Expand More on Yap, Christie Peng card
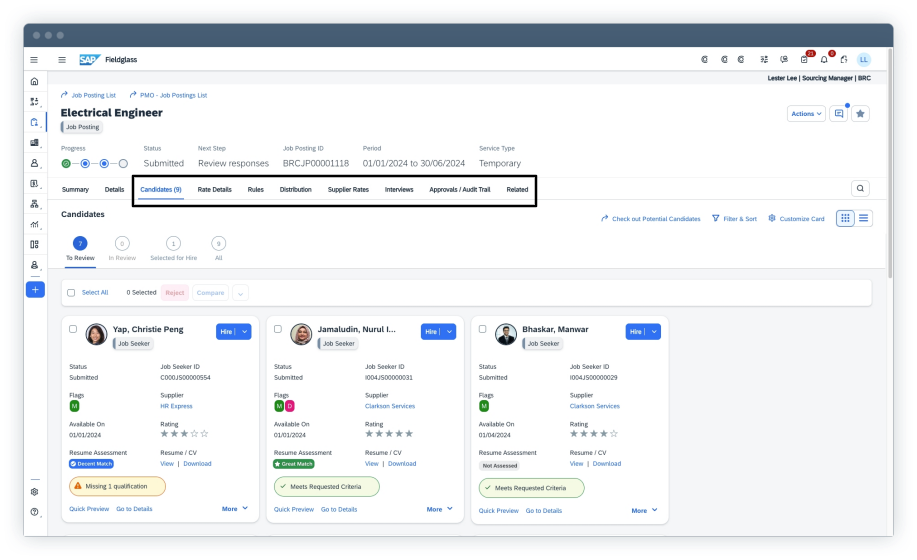 tap(235, 509)
